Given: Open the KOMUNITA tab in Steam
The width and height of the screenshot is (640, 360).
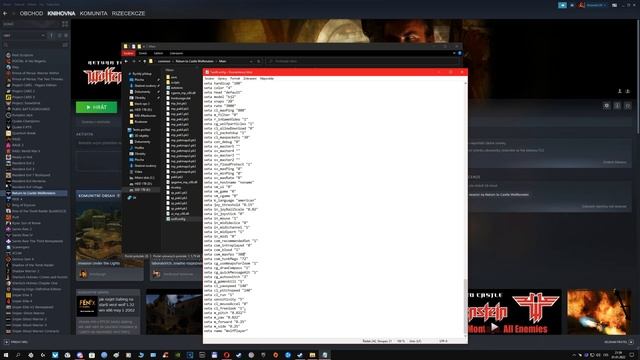Looking at the screenshot, I should click(x=93, y=13).
